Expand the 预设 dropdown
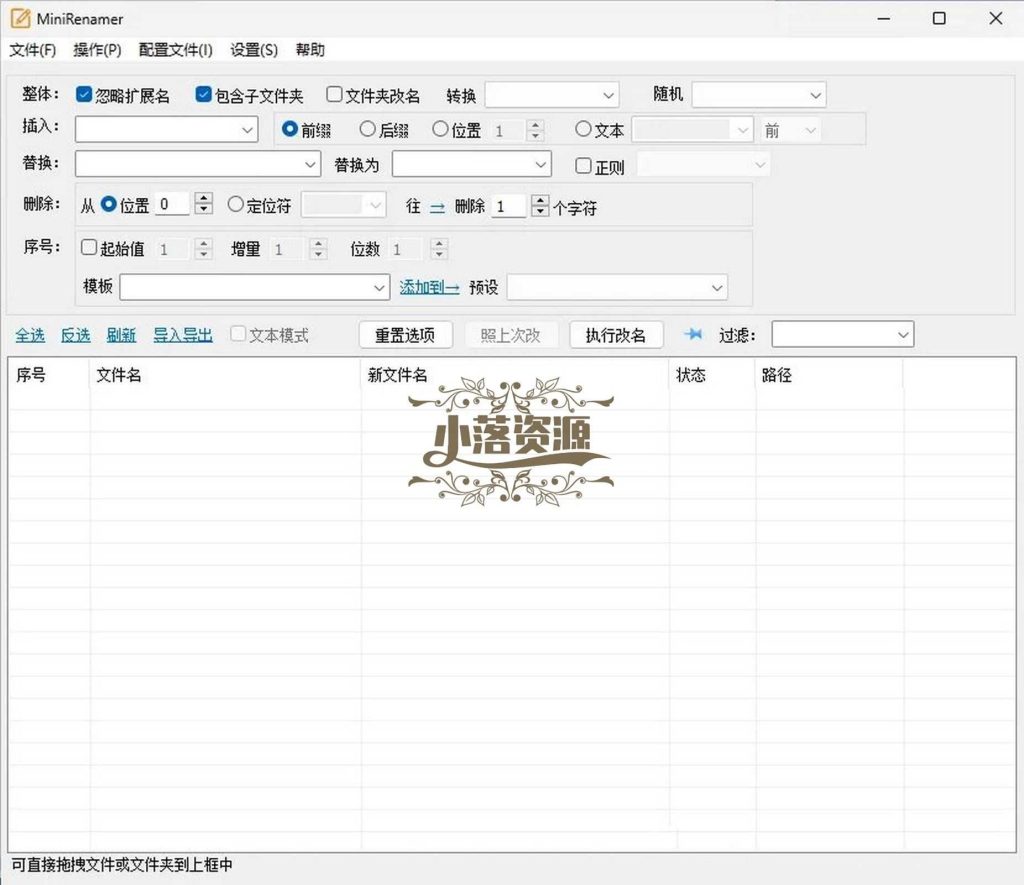 click(617, 287)
